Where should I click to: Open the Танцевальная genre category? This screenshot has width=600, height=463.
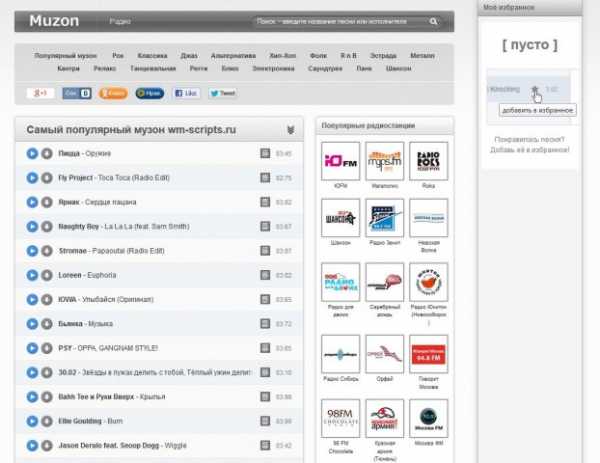[154, 69]
